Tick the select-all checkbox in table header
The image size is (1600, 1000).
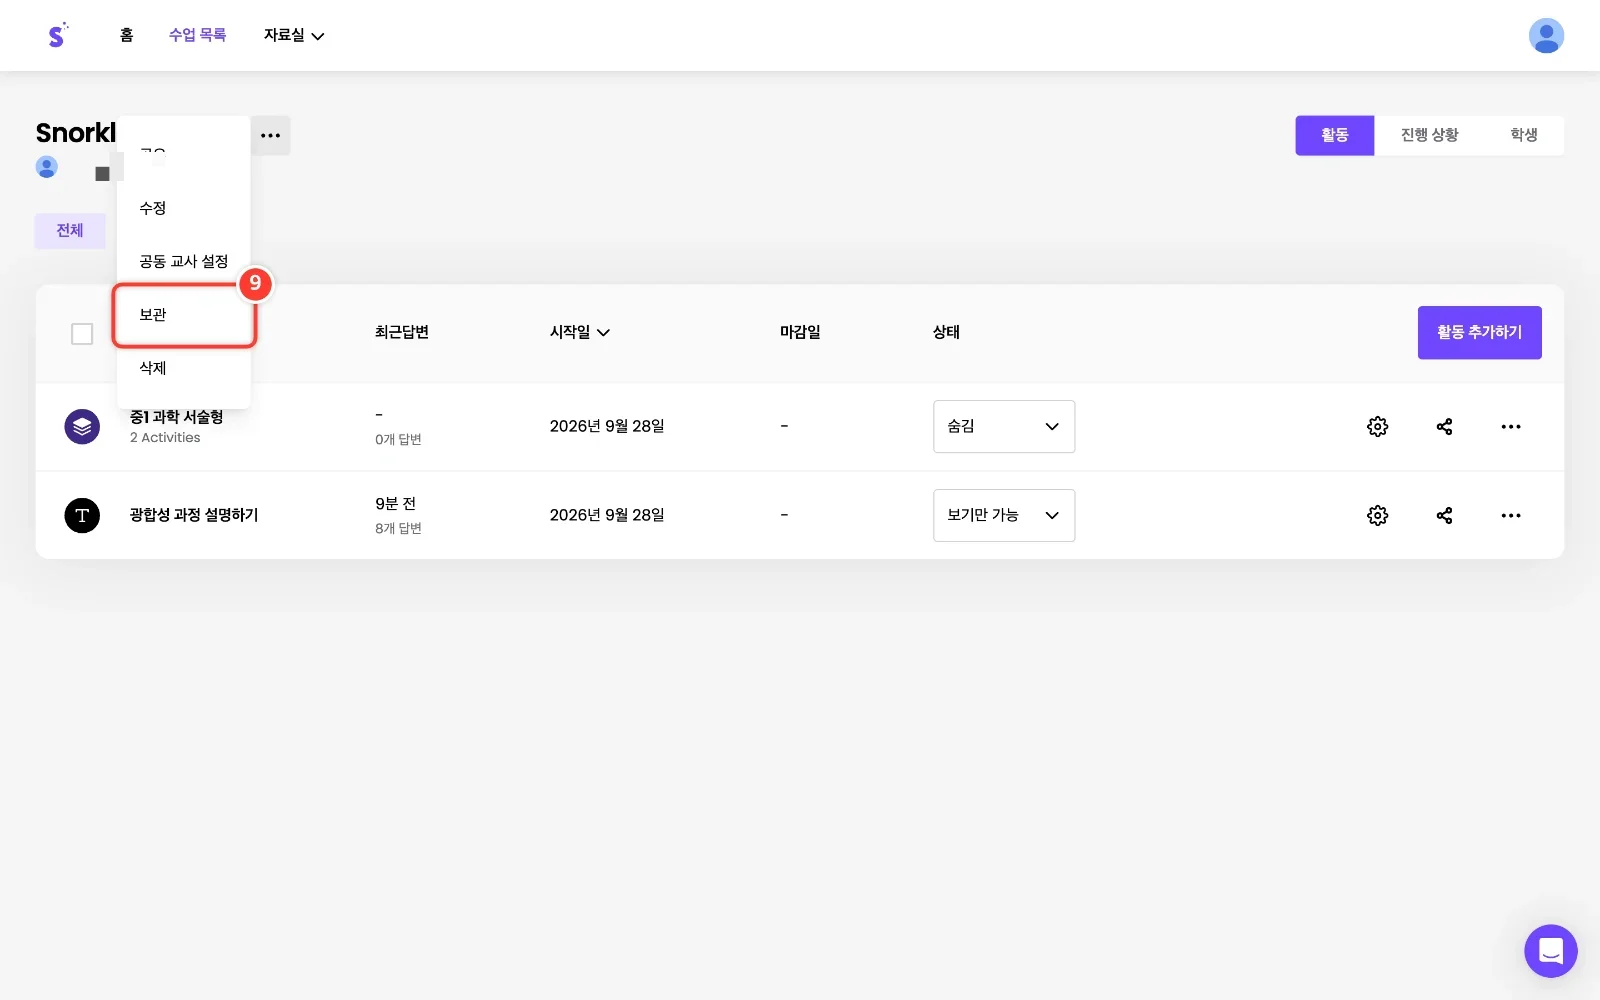pyautogui.click(x=82, y=334)
